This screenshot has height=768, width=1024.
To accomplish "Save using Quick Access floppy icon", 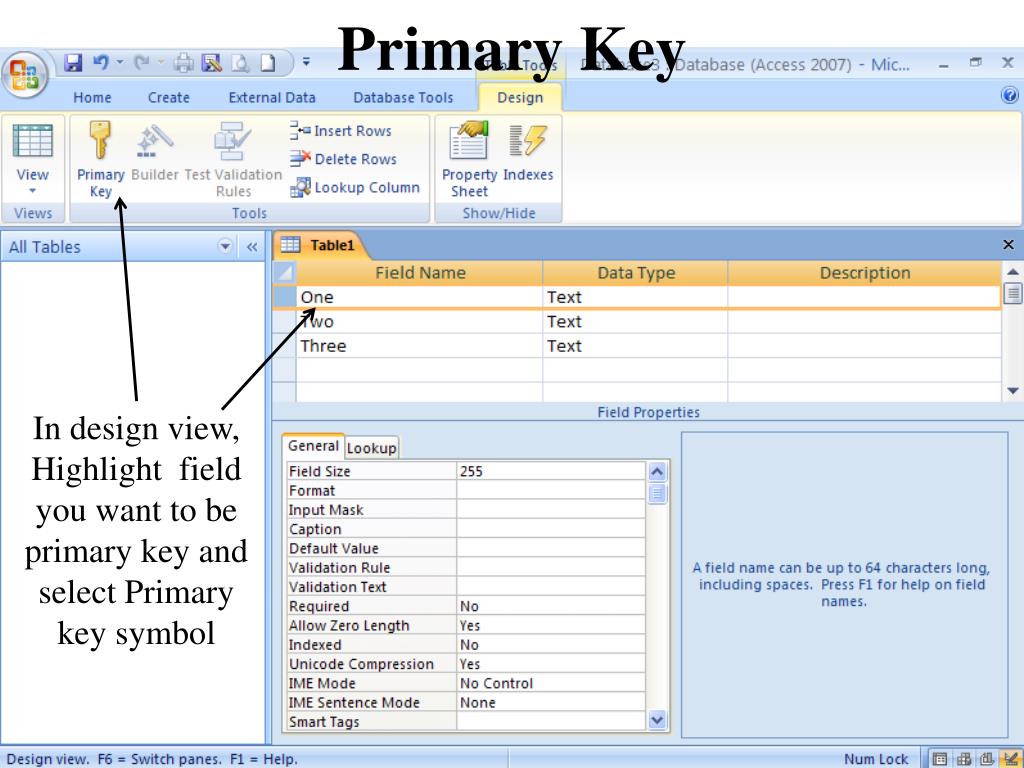I will coord(73,63).
